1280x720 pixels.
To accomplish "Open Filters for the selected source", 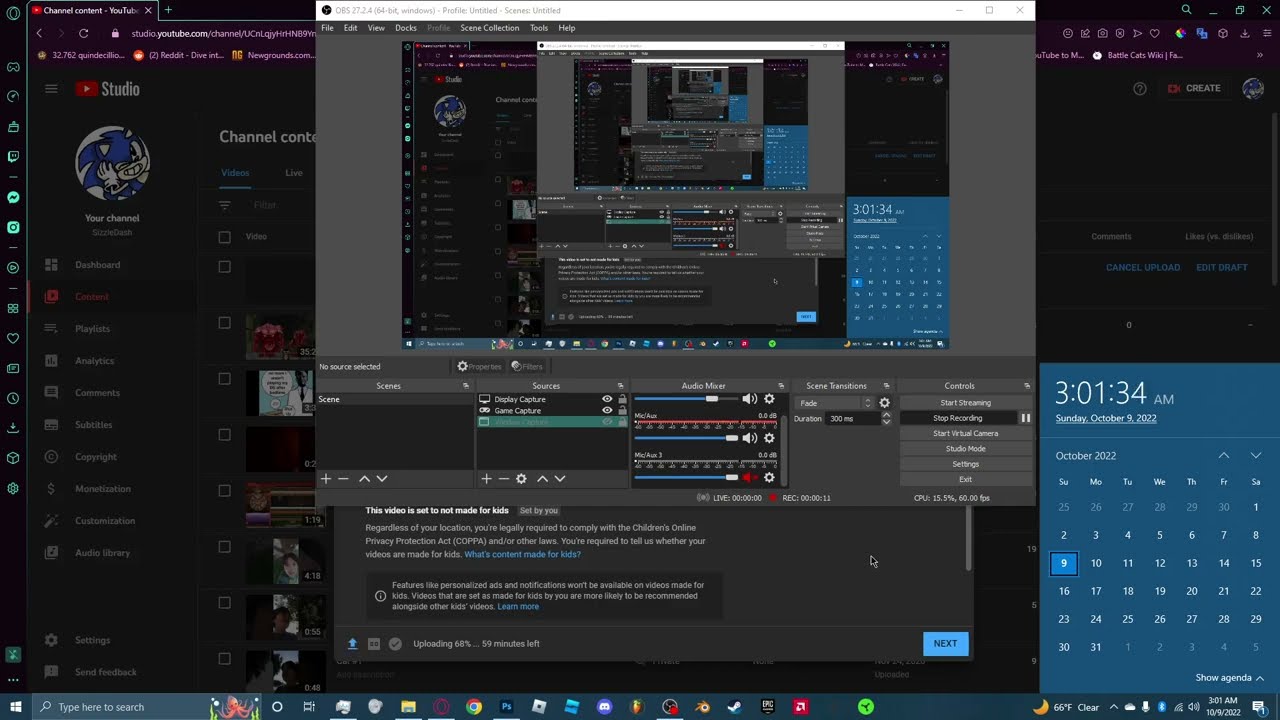I will click(527, 367).
